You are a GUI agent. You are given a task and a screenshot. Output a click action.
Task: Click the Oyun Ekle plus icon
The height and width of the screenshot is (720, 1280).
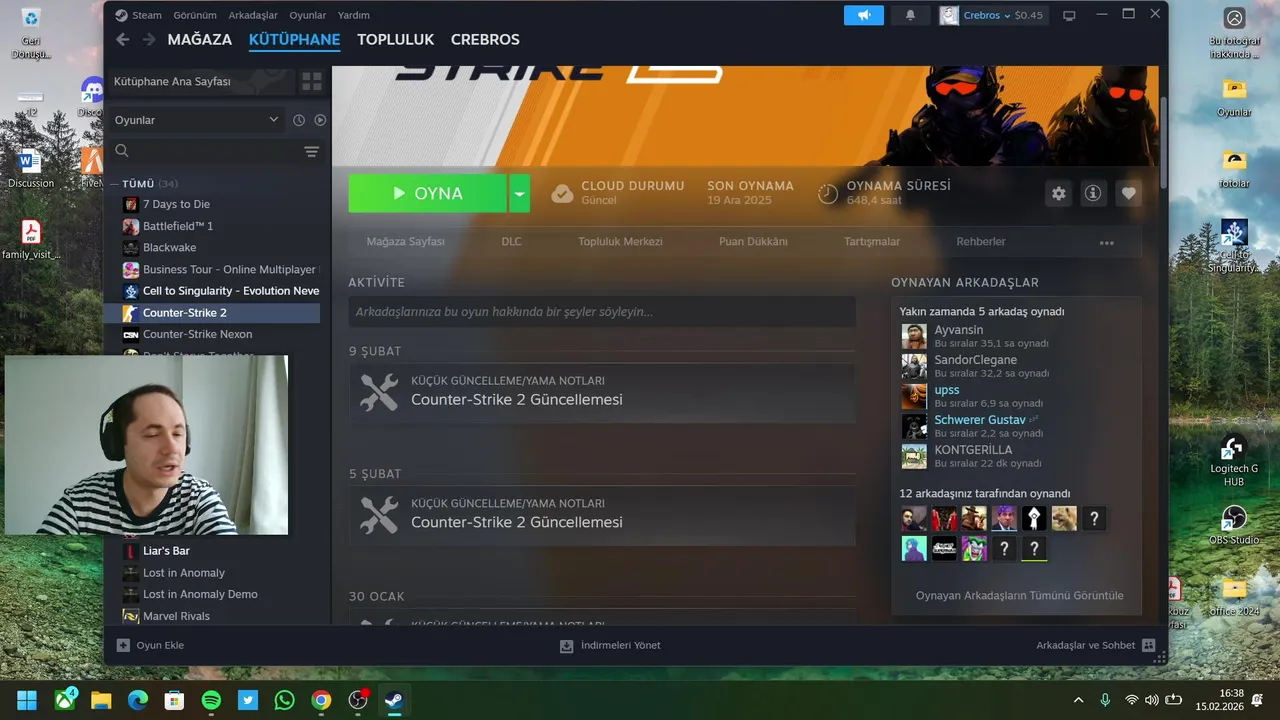tap(123, 645)
